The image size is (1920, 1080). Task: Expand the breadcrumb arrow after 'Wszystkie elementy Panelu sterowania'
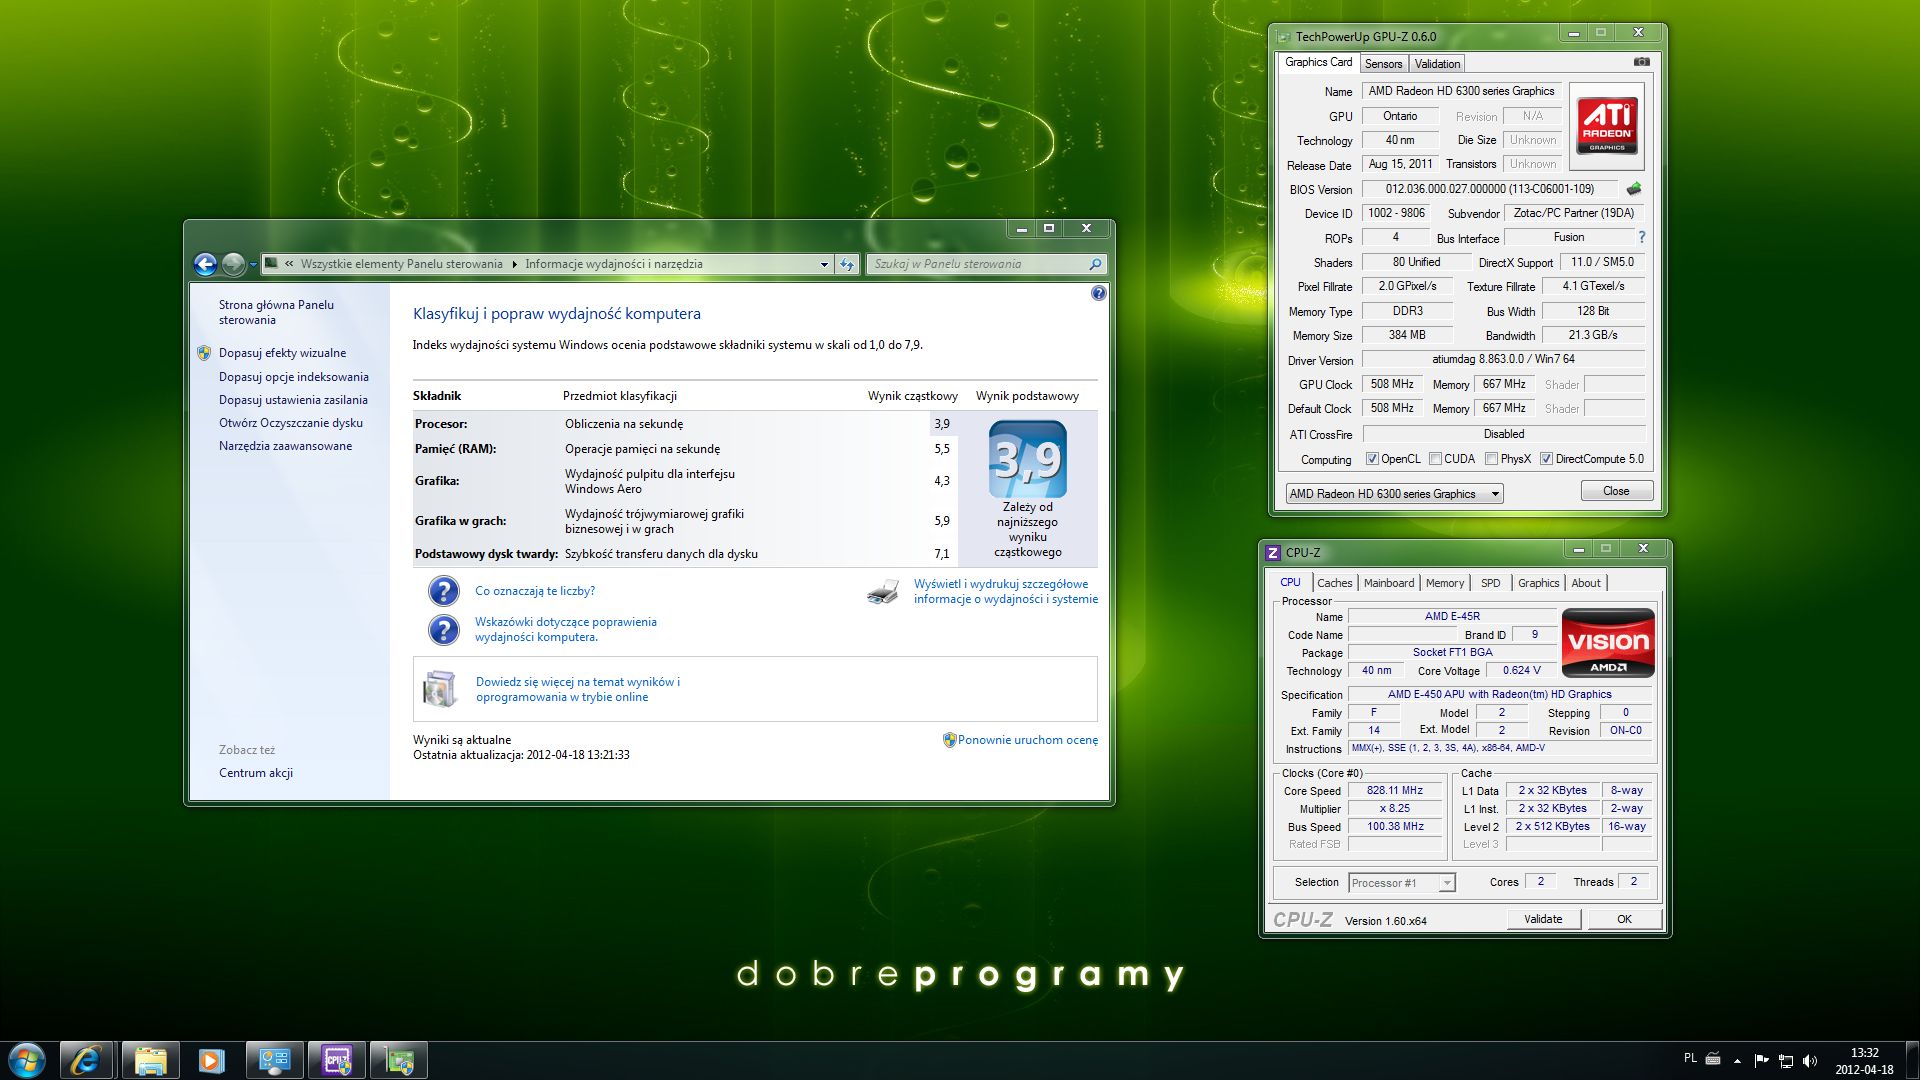point(514,264)
